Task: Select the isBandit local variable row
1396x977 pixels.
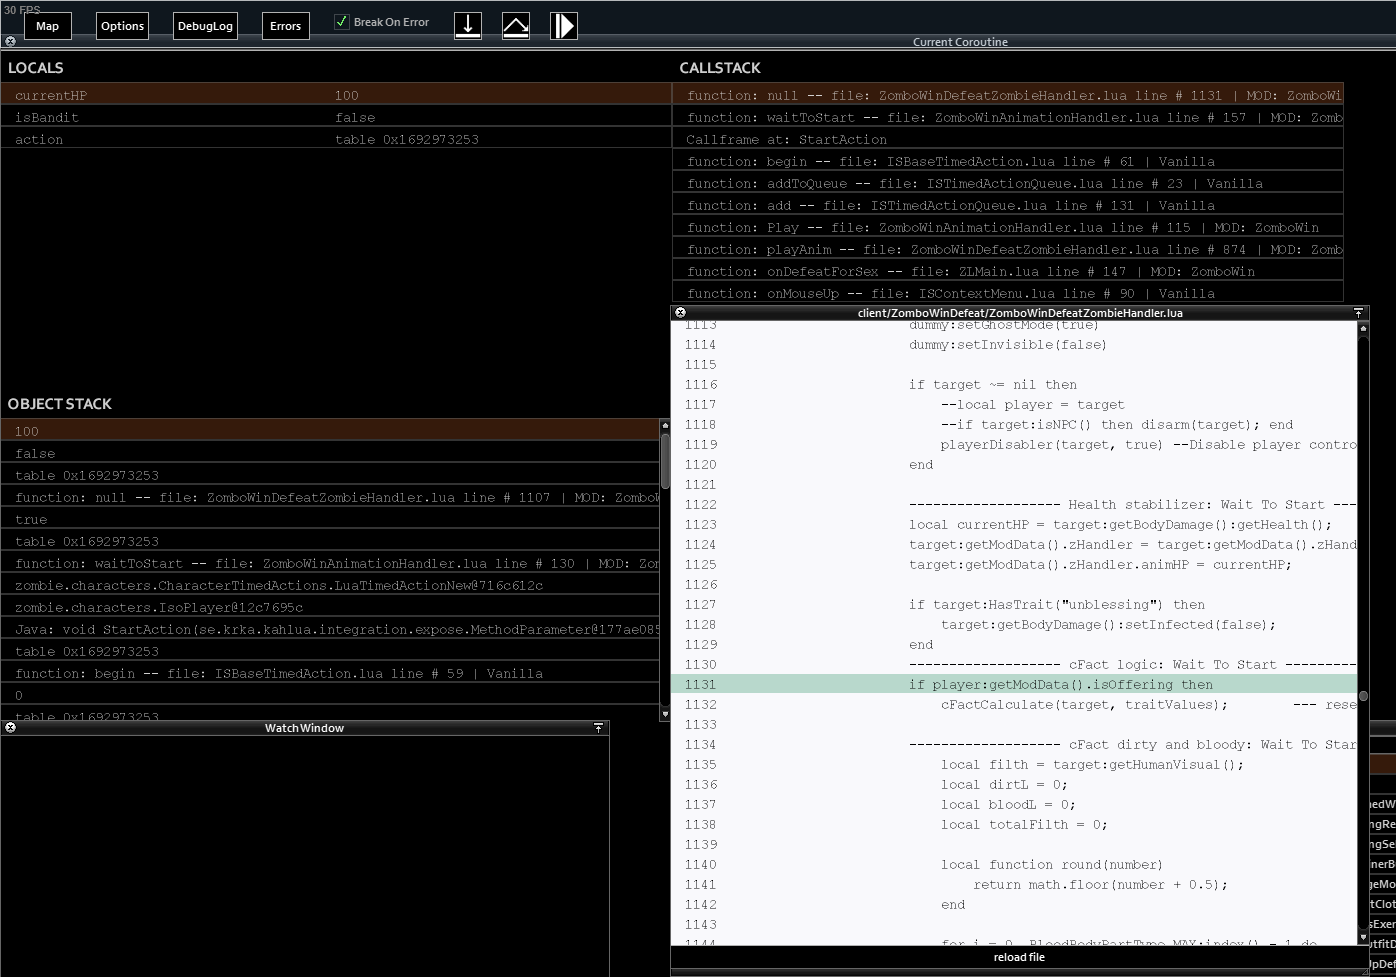Action: point(336,117)
